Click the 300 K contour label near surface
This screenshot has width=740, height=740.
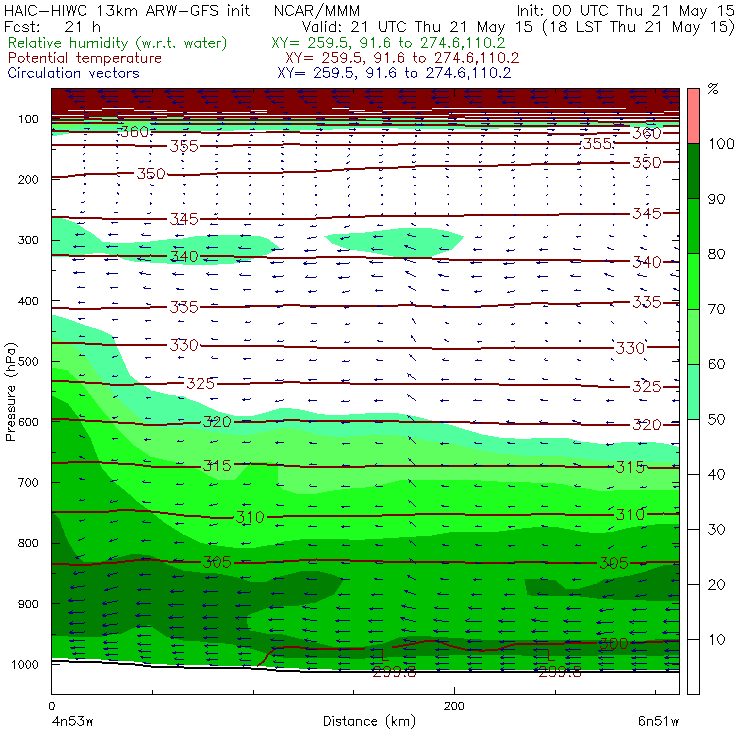click(x=614, y=644)
